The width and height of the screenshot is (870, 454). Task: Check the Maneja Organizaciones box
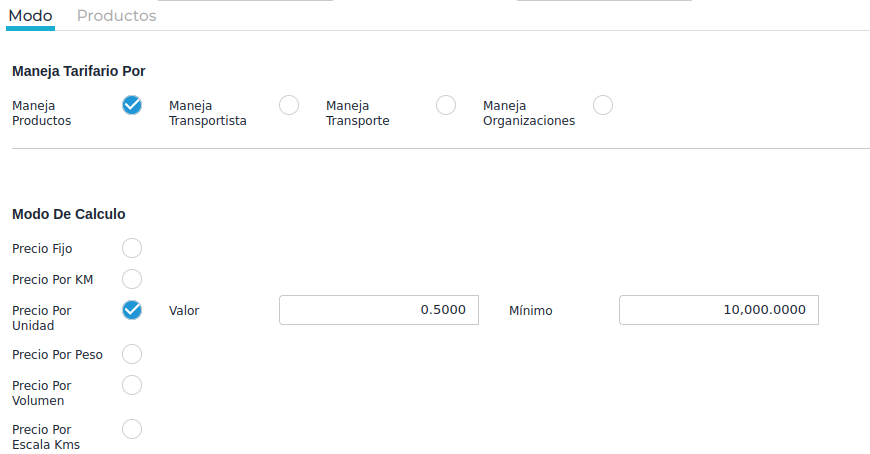[603, 105]
